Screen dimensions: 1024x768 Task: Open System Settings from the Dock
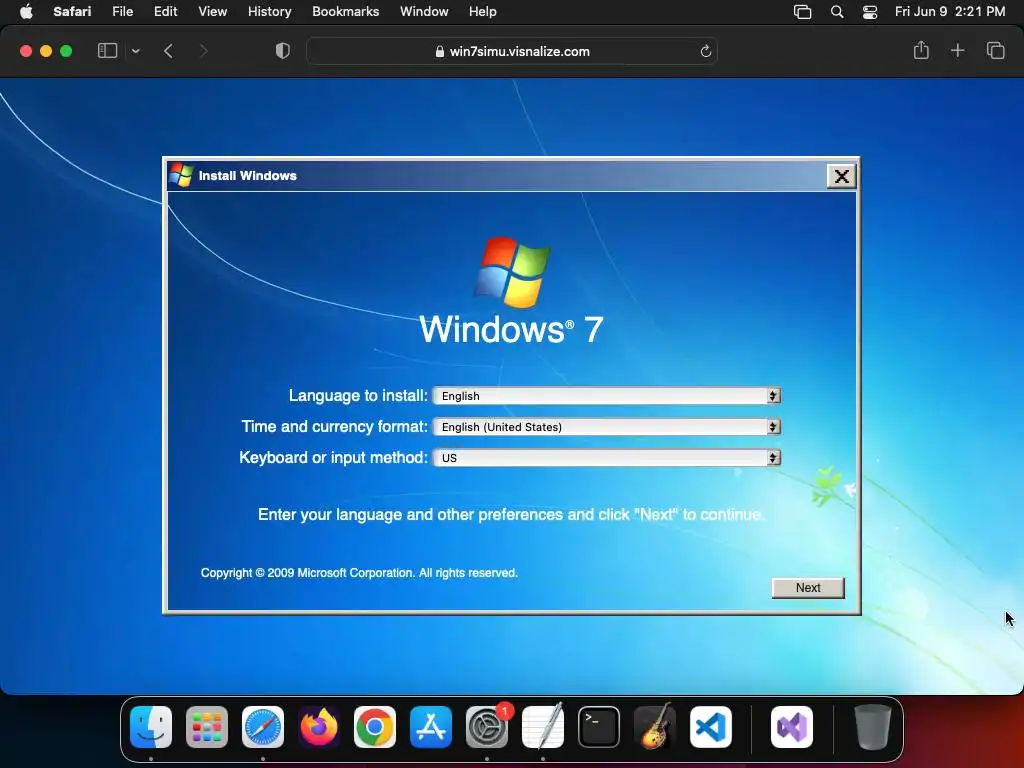click(x=487, y=727)
